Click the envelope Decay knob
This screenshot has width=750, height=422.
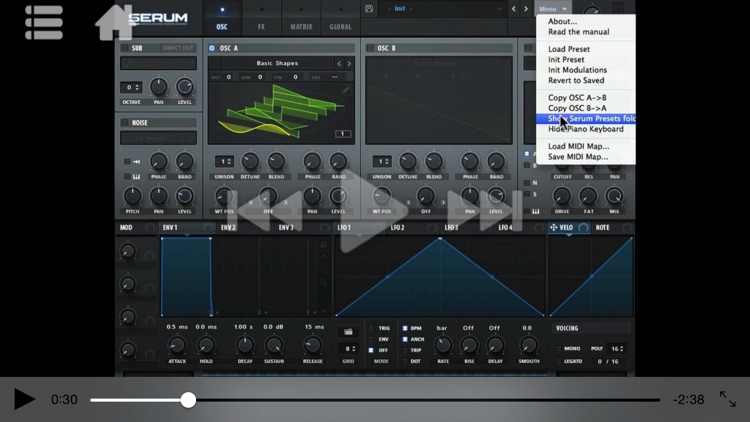click(245, 345)
